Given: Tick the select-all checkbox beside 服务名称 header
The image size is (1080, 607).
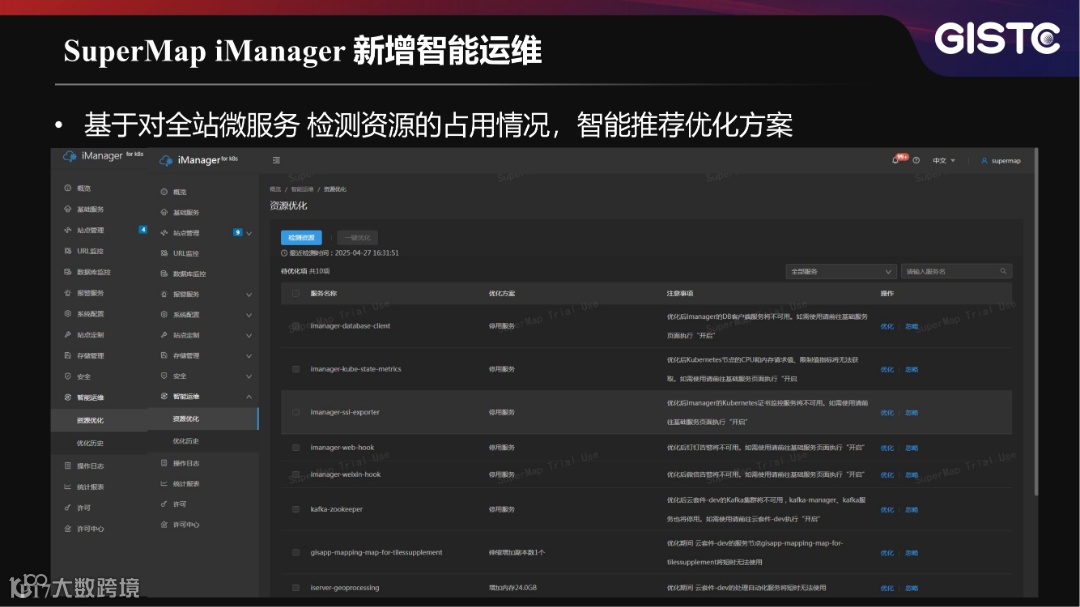Looking at the screenshot, I should 295,294.
